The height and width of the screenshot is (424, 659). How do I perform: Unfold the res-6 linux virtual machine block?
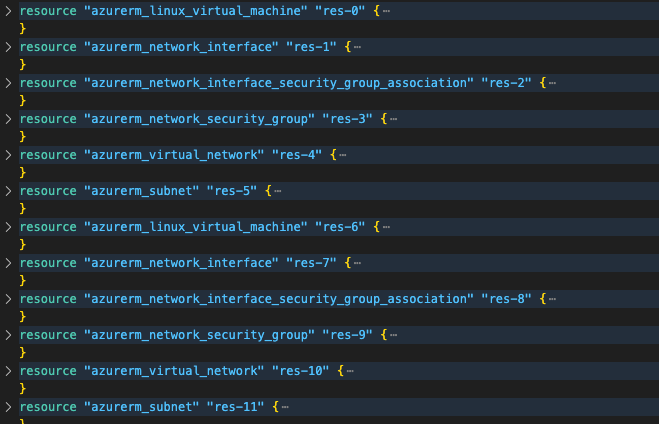[x=8, y=227]
